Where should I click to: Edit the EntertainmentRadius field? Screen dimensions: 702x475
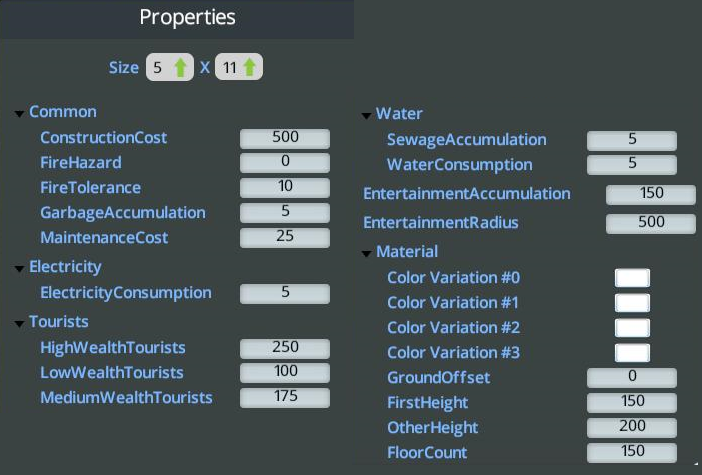coord(651,223)
